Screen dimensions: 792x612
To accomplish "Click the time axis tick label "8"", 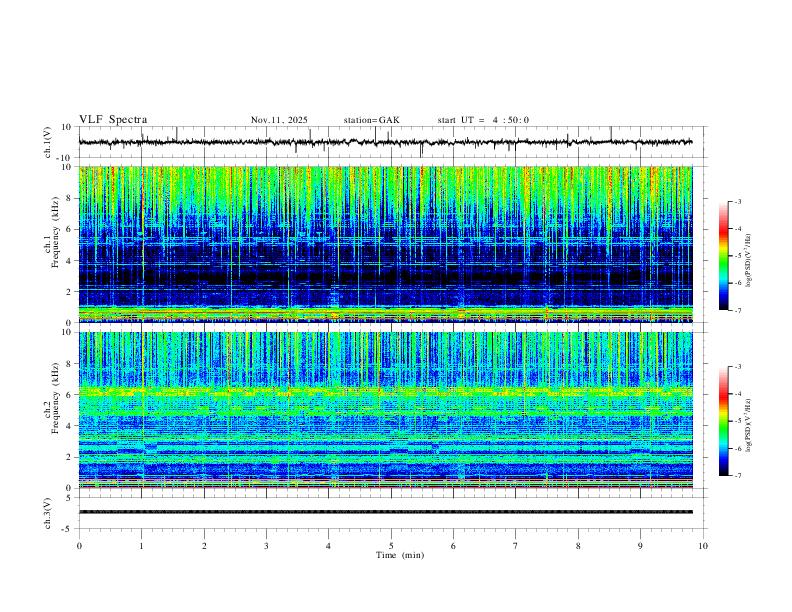I will pos(578,546).
